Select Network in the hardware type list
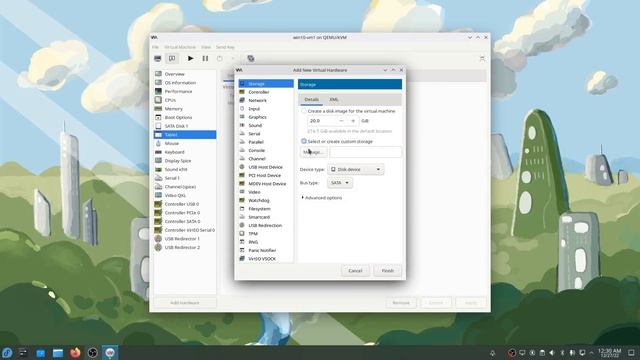Image resolution: width=640 pixels, height=360 pixels. (x=266, y=100)
